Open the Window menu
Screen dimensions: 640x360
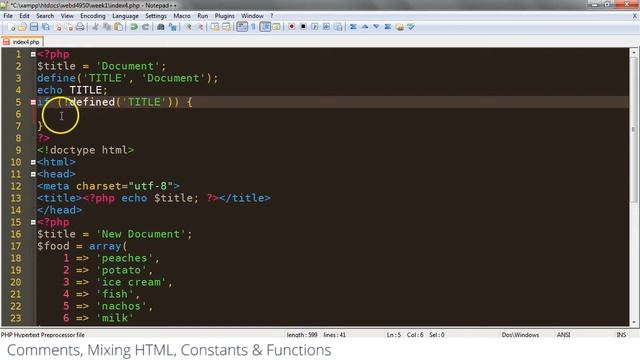(252, 16)
